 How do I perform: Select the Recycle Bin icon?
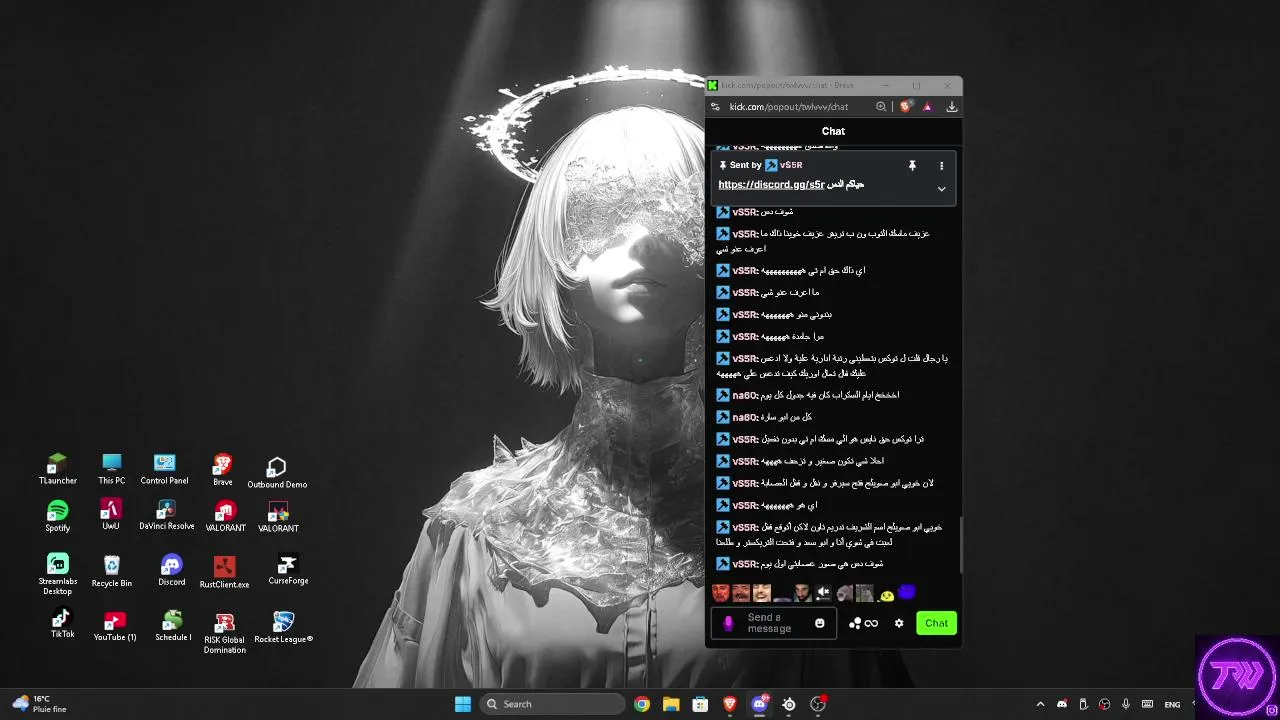[x=112, y=572]
